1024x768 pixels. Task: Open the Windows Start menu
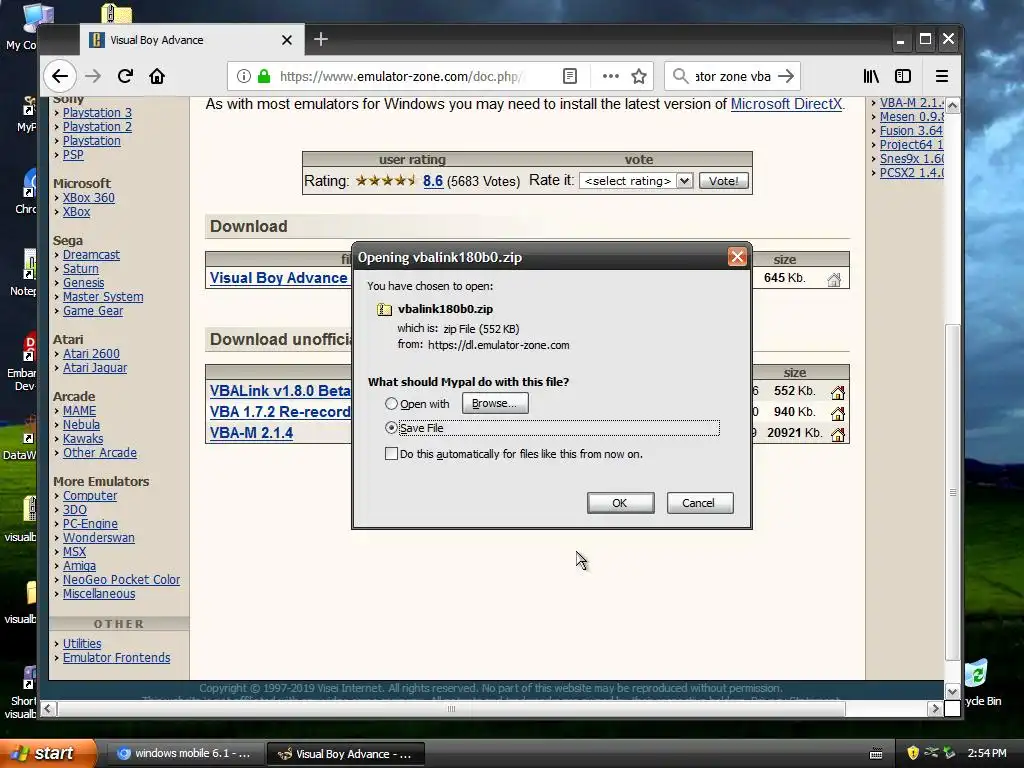point(46,753)
